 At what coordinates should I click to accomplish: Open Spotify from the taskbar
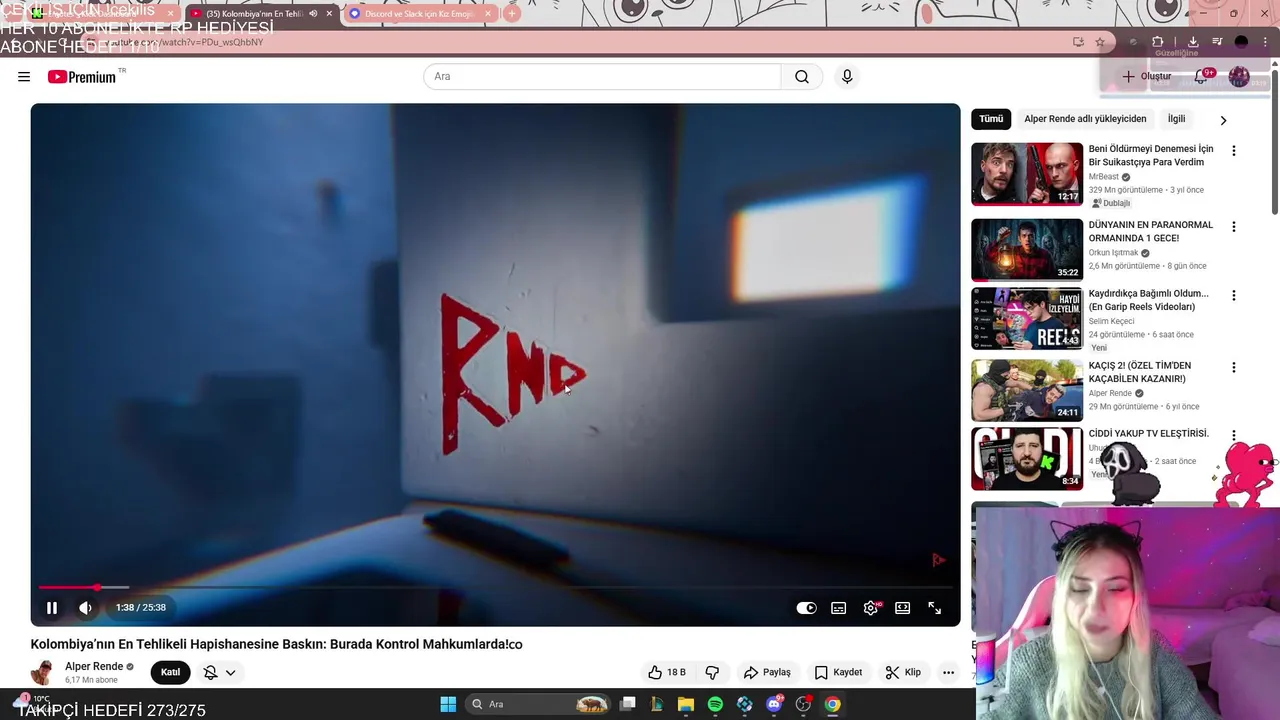point(715,704)
